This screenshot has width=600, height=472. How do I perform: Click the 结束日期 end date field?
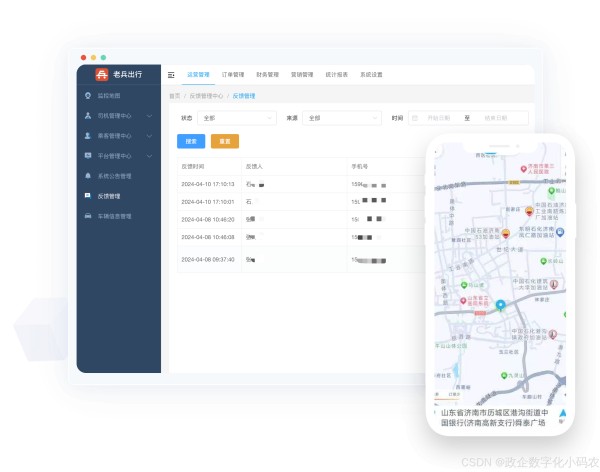pyautogui.click(x=496, y=118)
